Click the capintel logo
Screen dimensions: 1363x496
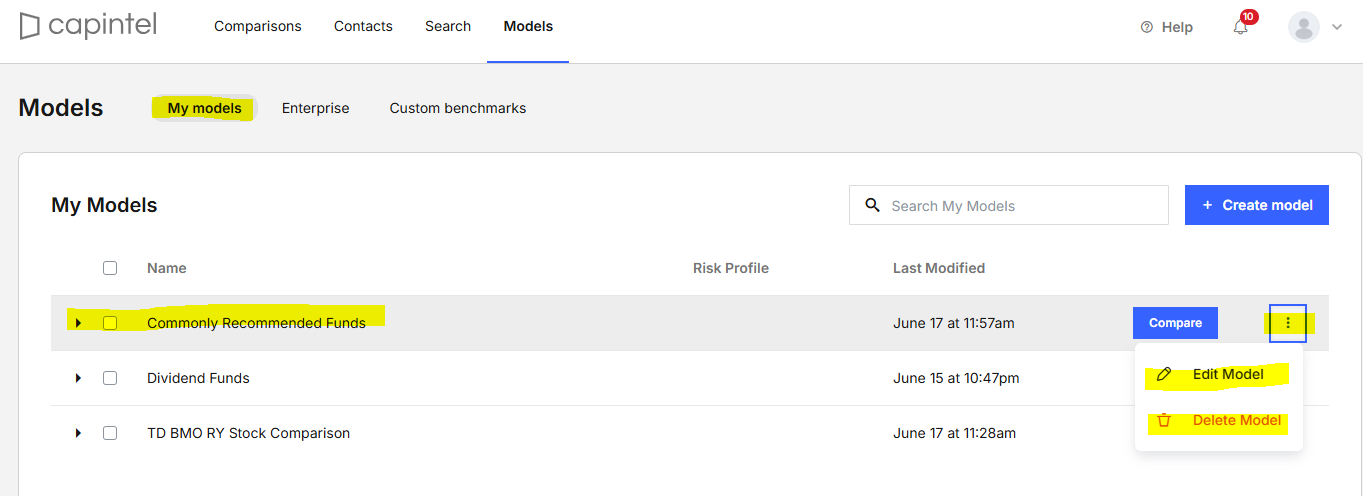[x=88, y=26]
